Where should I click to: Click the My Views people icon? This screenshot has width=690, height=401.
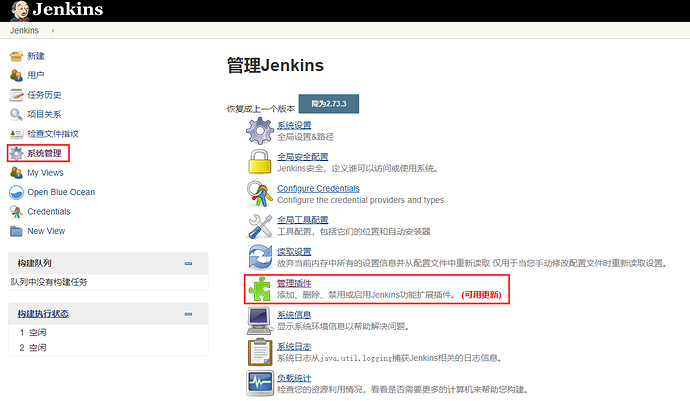16,173
